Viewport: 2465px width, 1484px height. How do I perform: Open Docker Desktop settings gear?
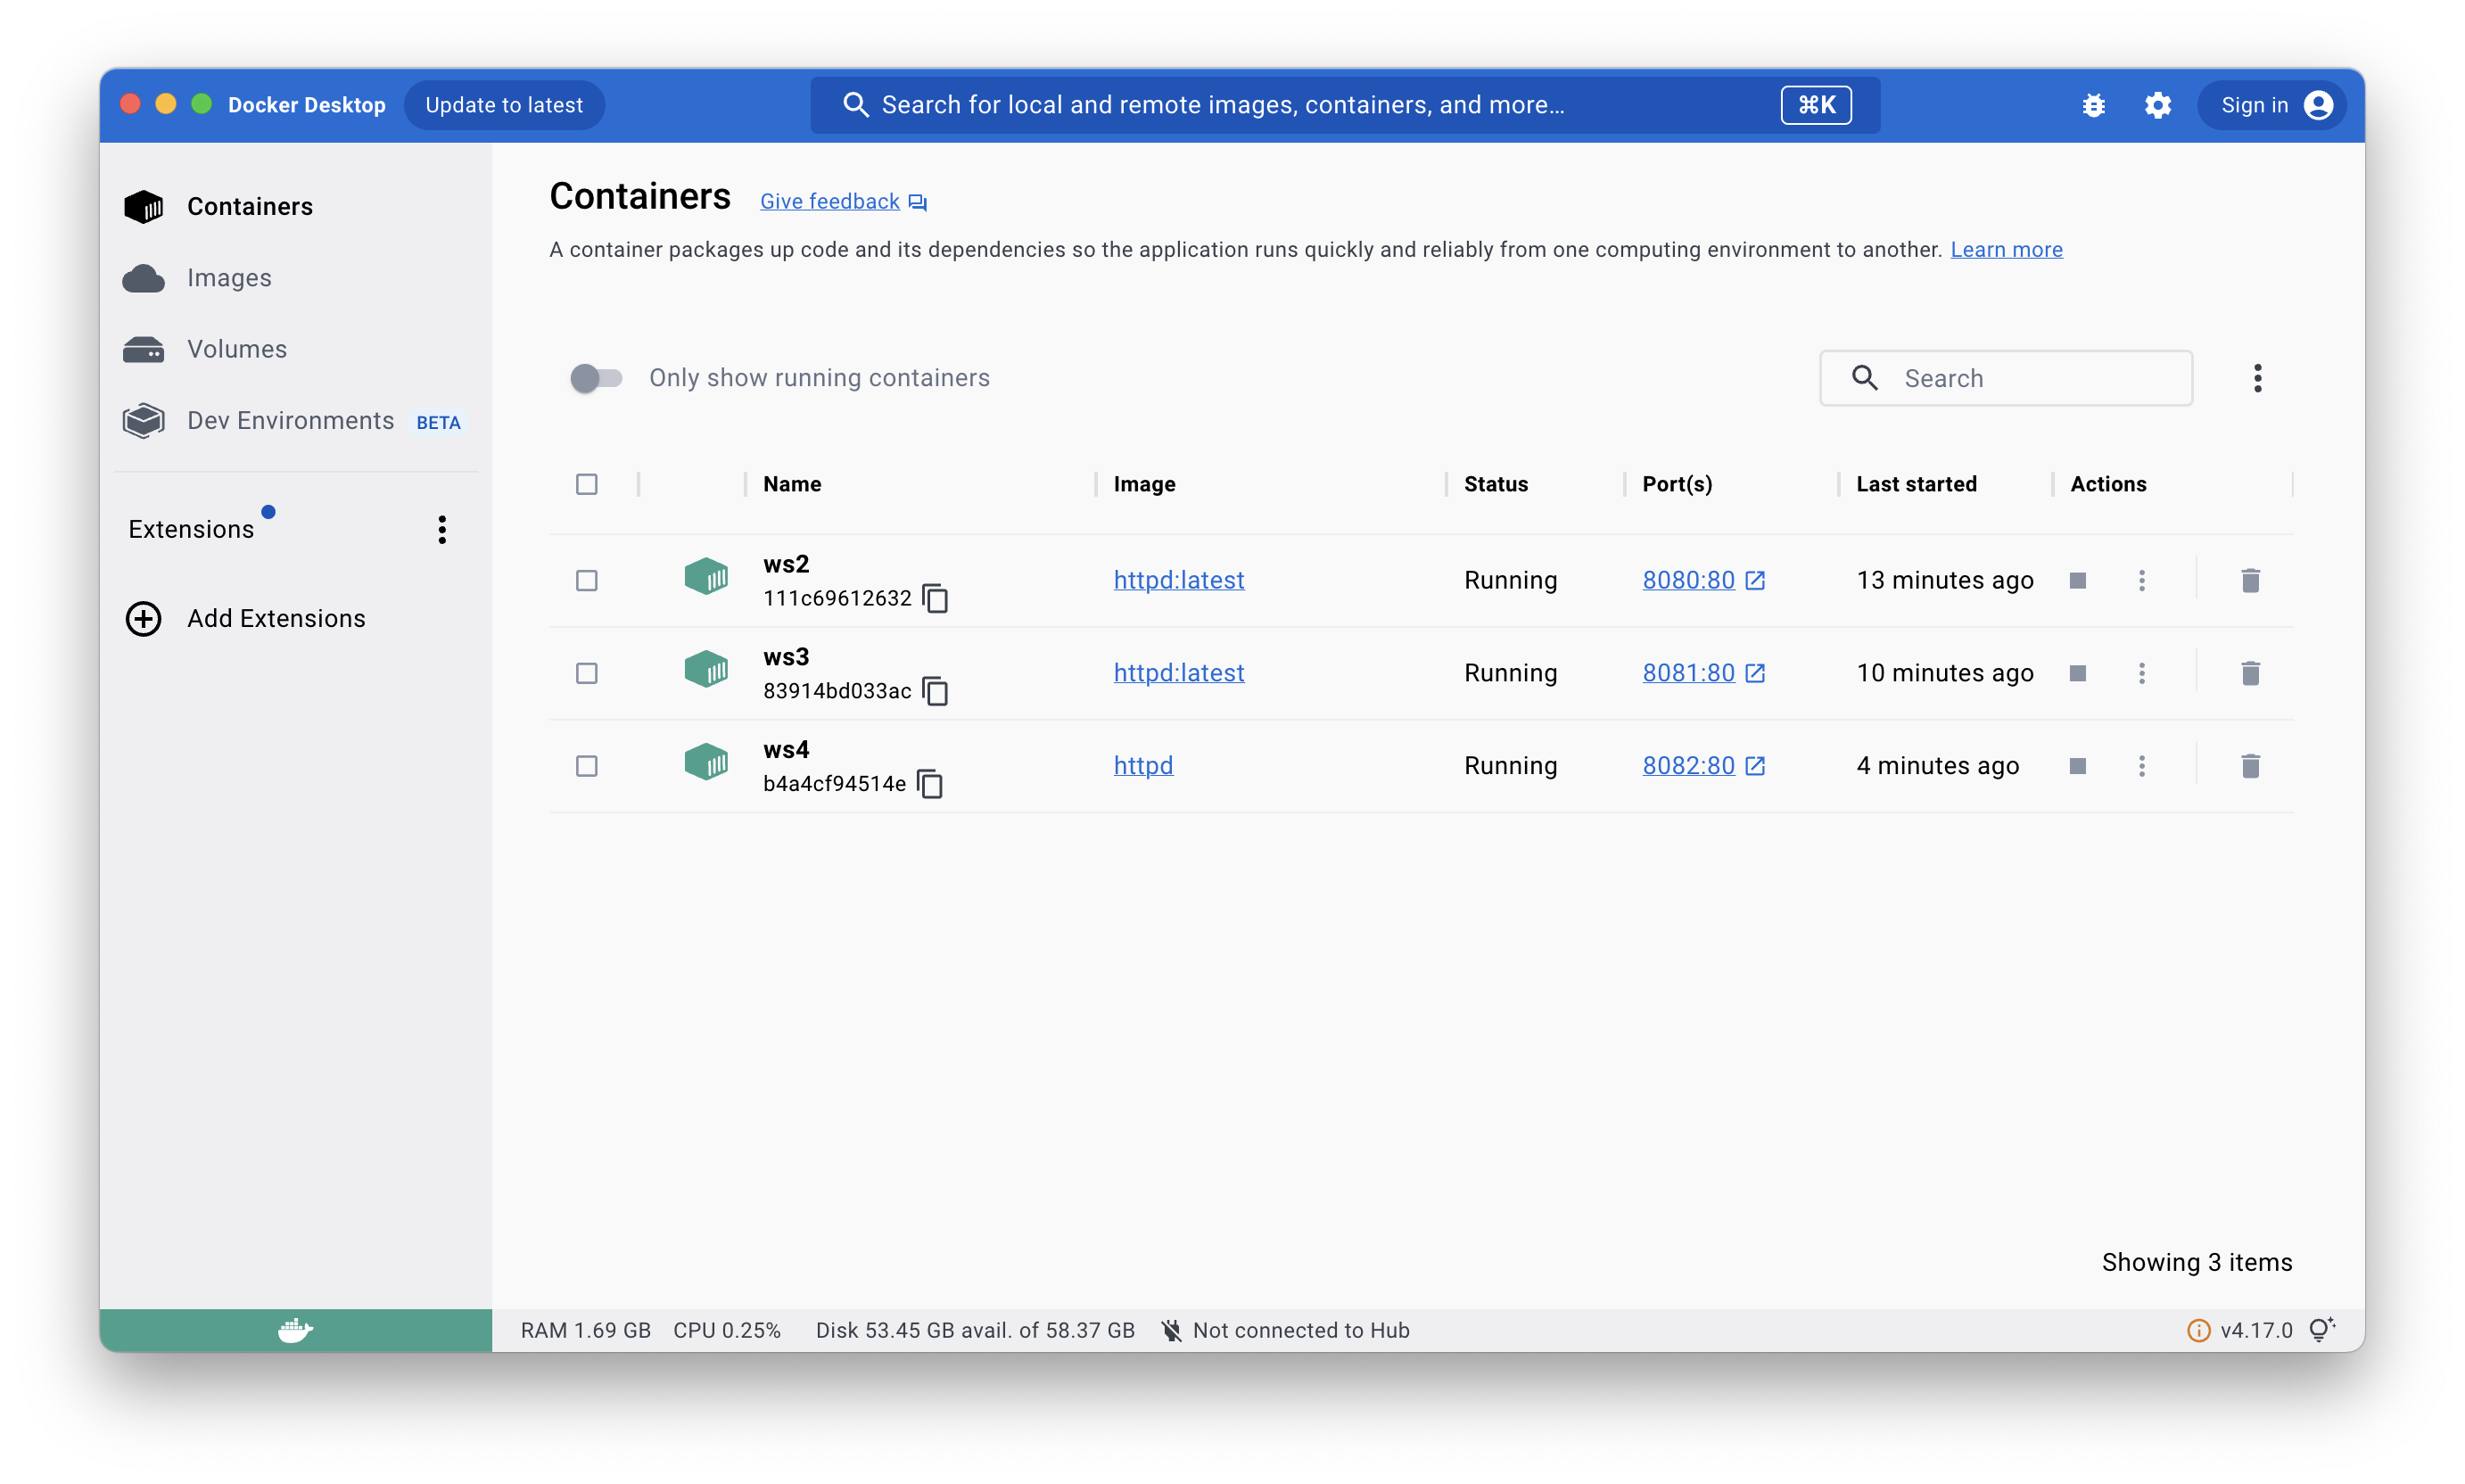[x=2158, y=105]
